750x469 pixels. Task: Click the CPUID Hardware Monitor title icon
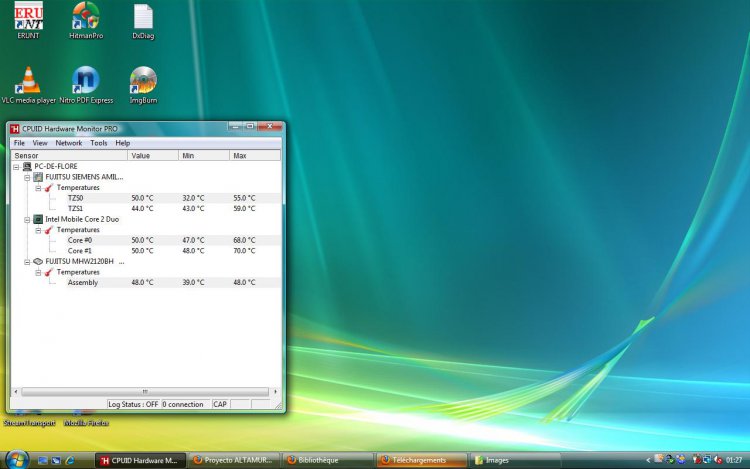coord(15,129)
